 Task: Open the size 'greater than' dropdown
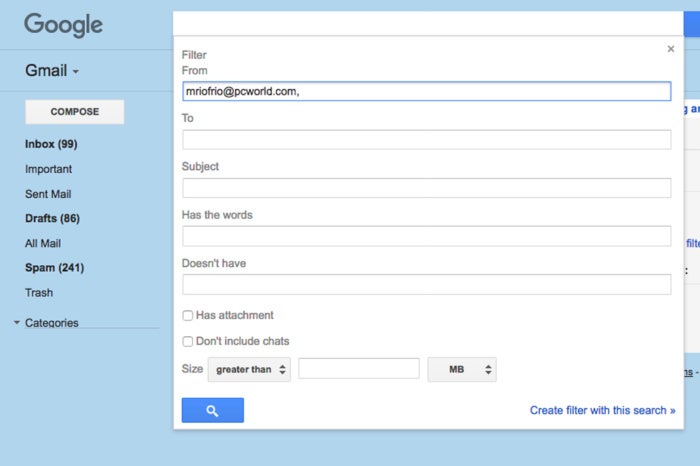click(x=249, y=369)
